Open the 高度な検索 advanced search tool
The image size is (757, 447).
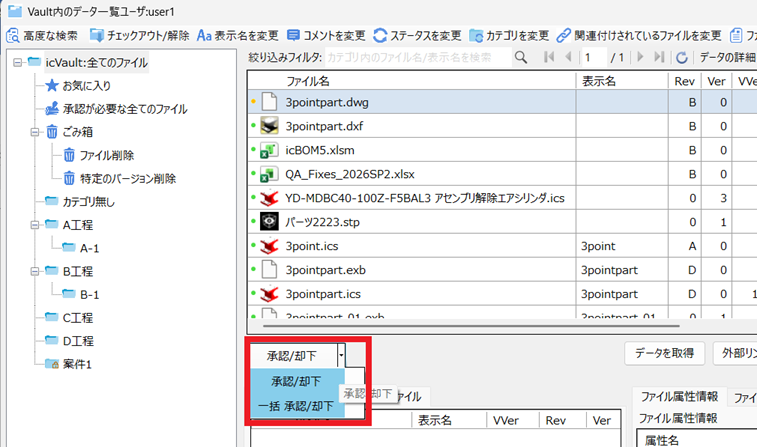(42, 36)
